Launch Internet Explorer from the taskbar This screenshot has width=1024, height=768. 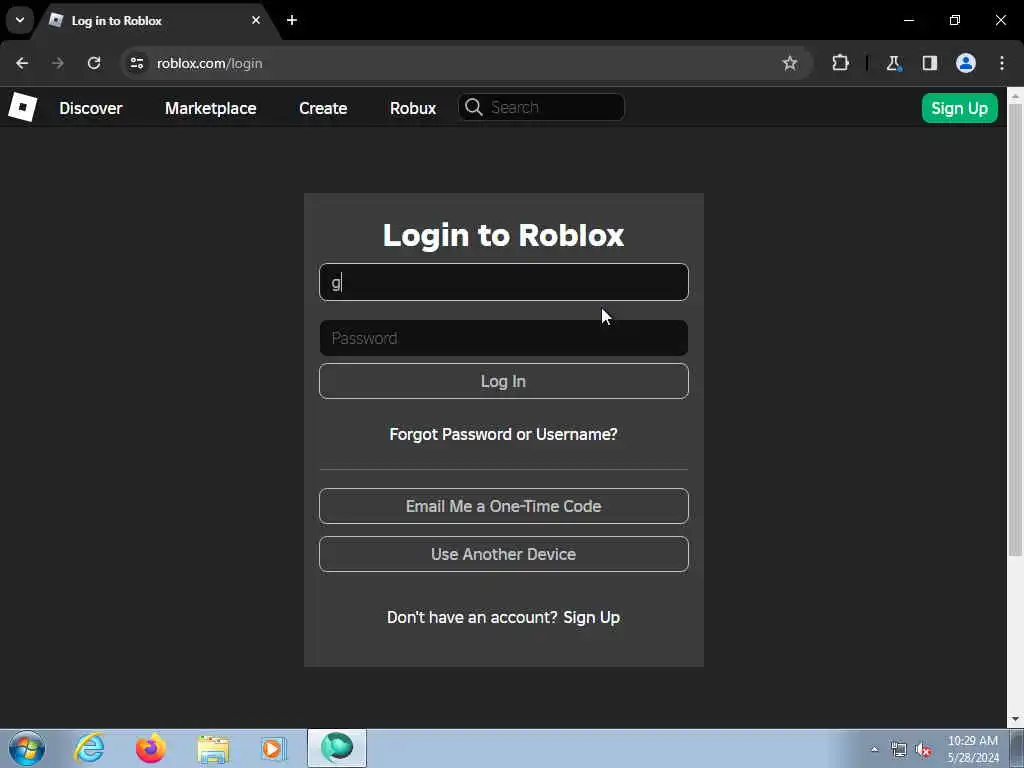pos(89,748)
